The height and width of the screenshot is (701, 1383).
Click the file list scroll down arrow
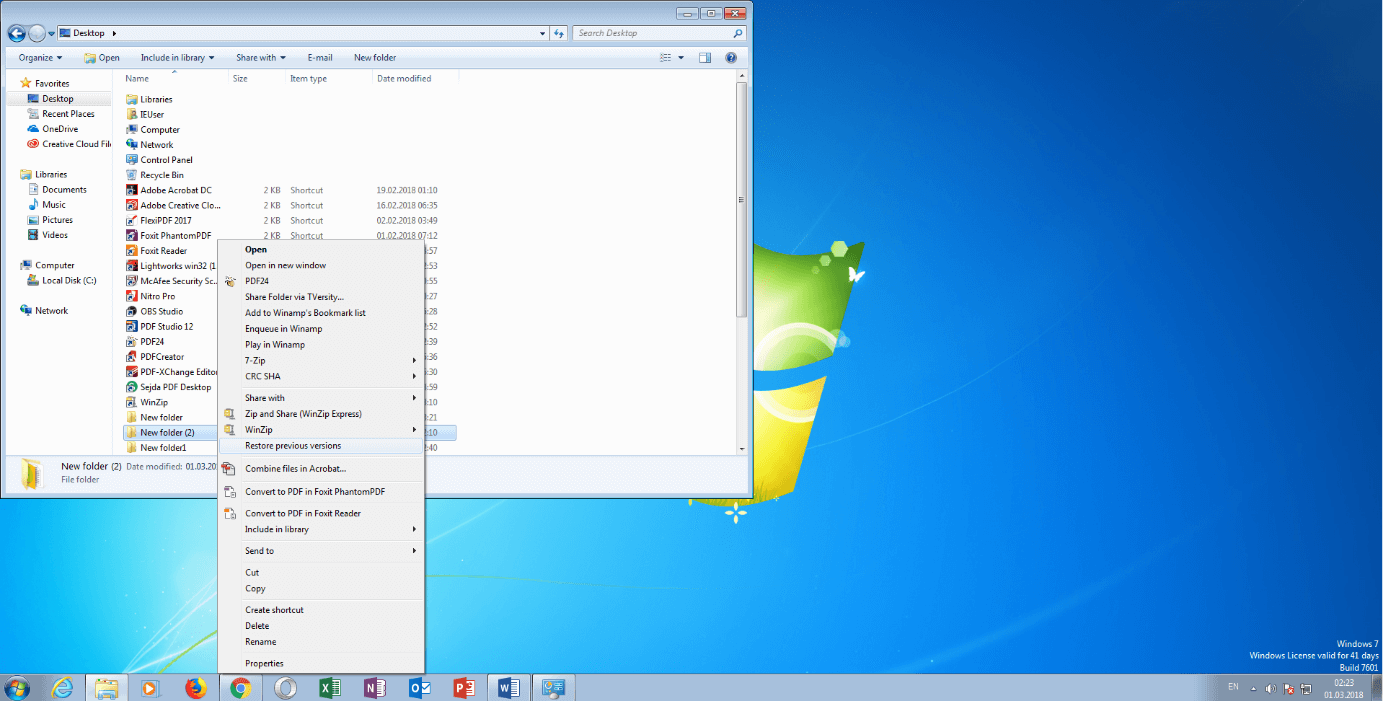(741, 448)
